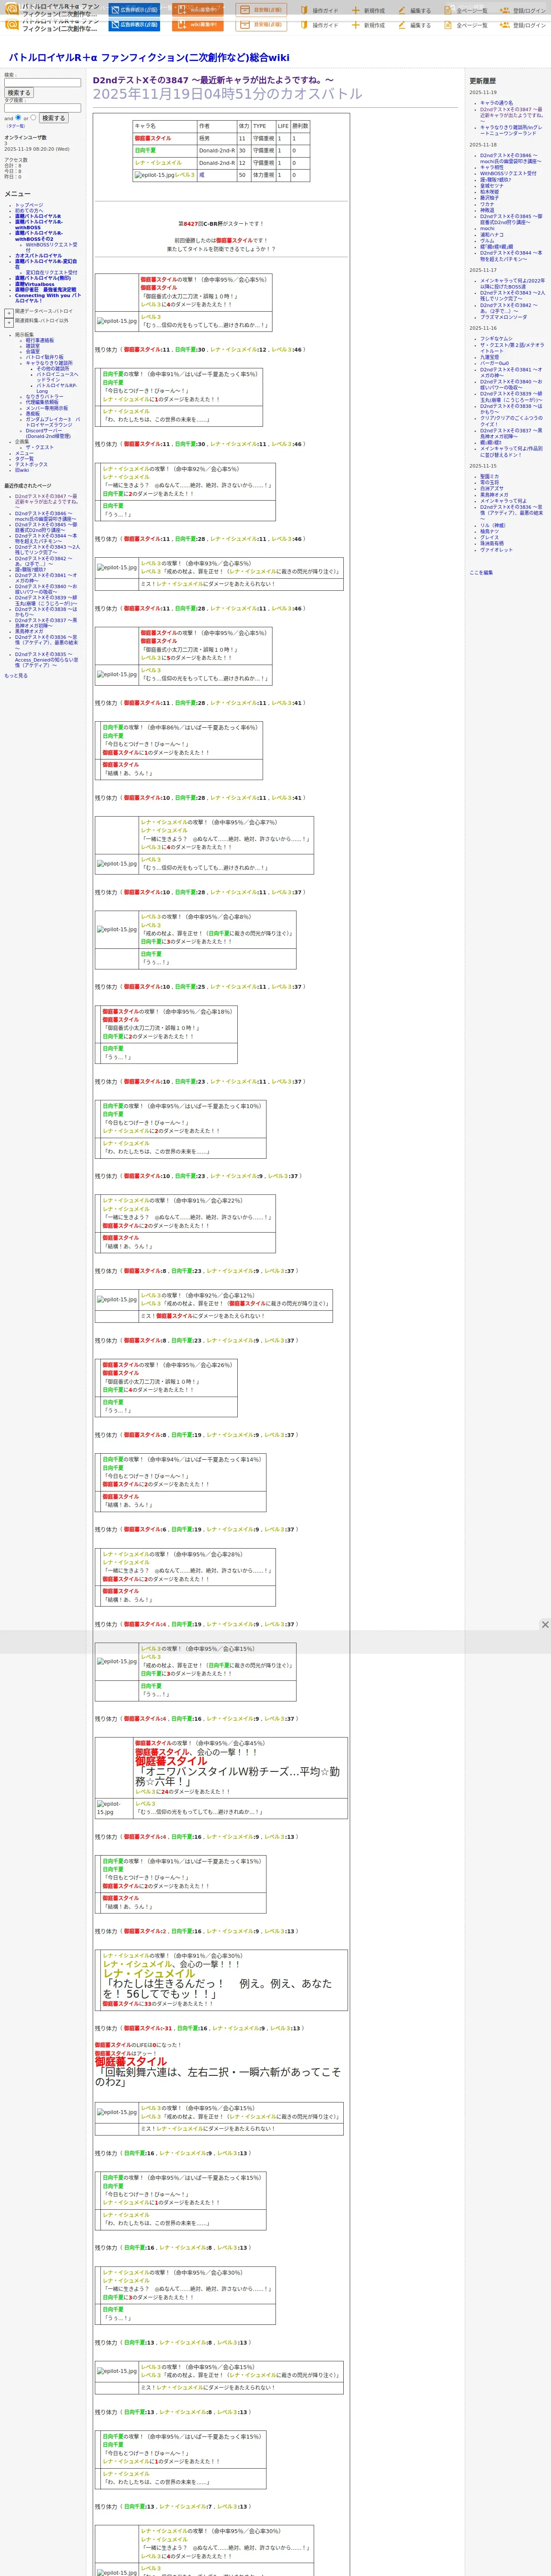Open the 雑談室 board link
Image resolution: width=551 pixels, height=2576 pixels.
point(33,346)
